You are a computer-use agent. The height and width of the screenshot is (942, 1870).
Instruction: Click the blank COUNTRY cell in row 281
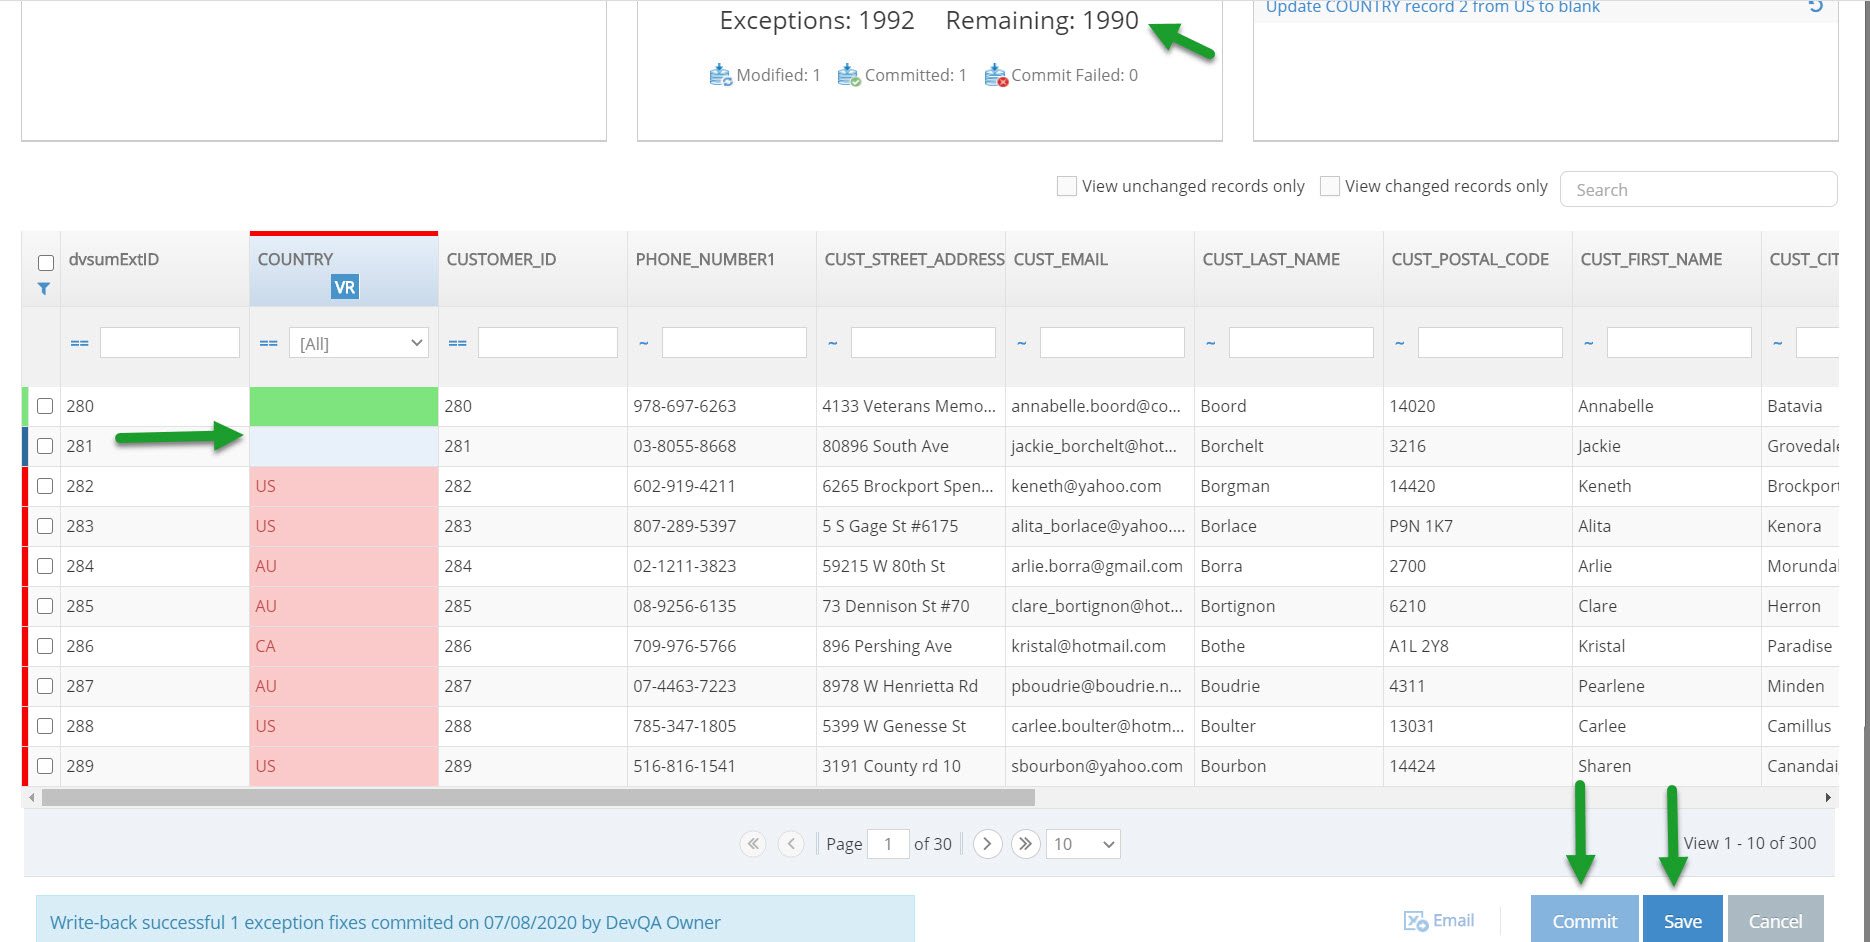(x=344, y=446)
